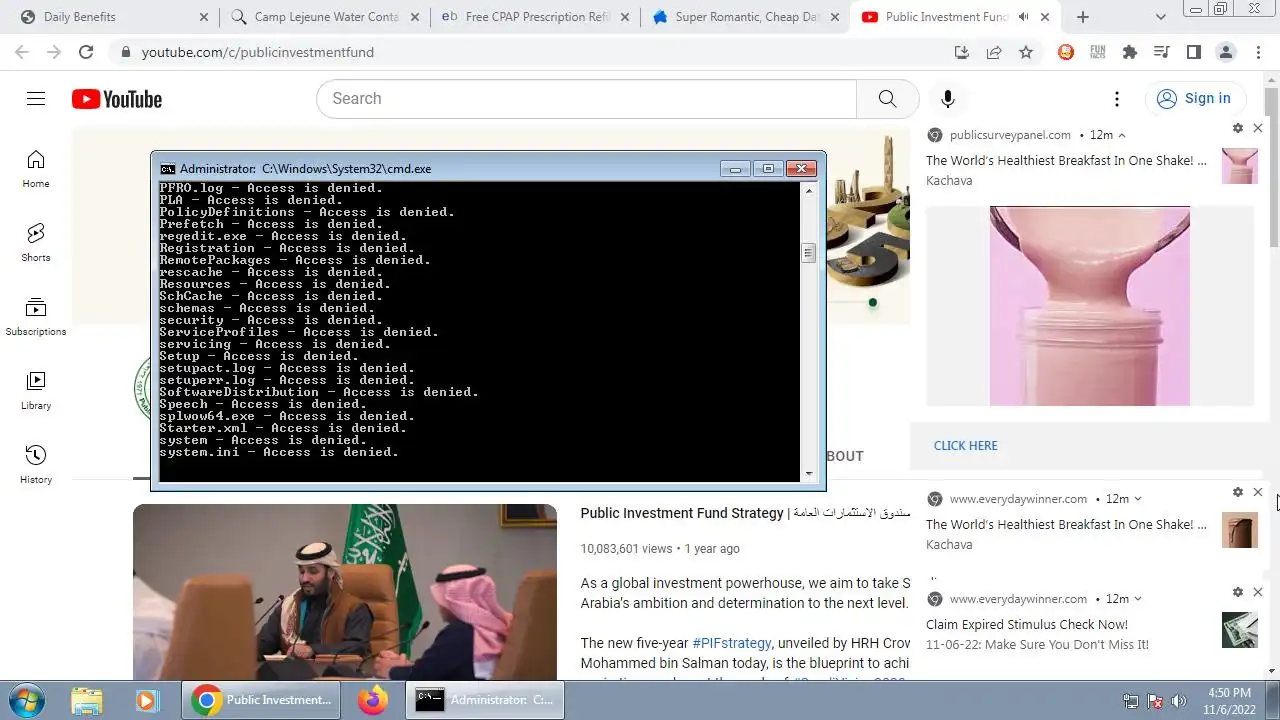Mute the Public Investment Fund tab audio
1280x720 pixels.
(1024, 17)
